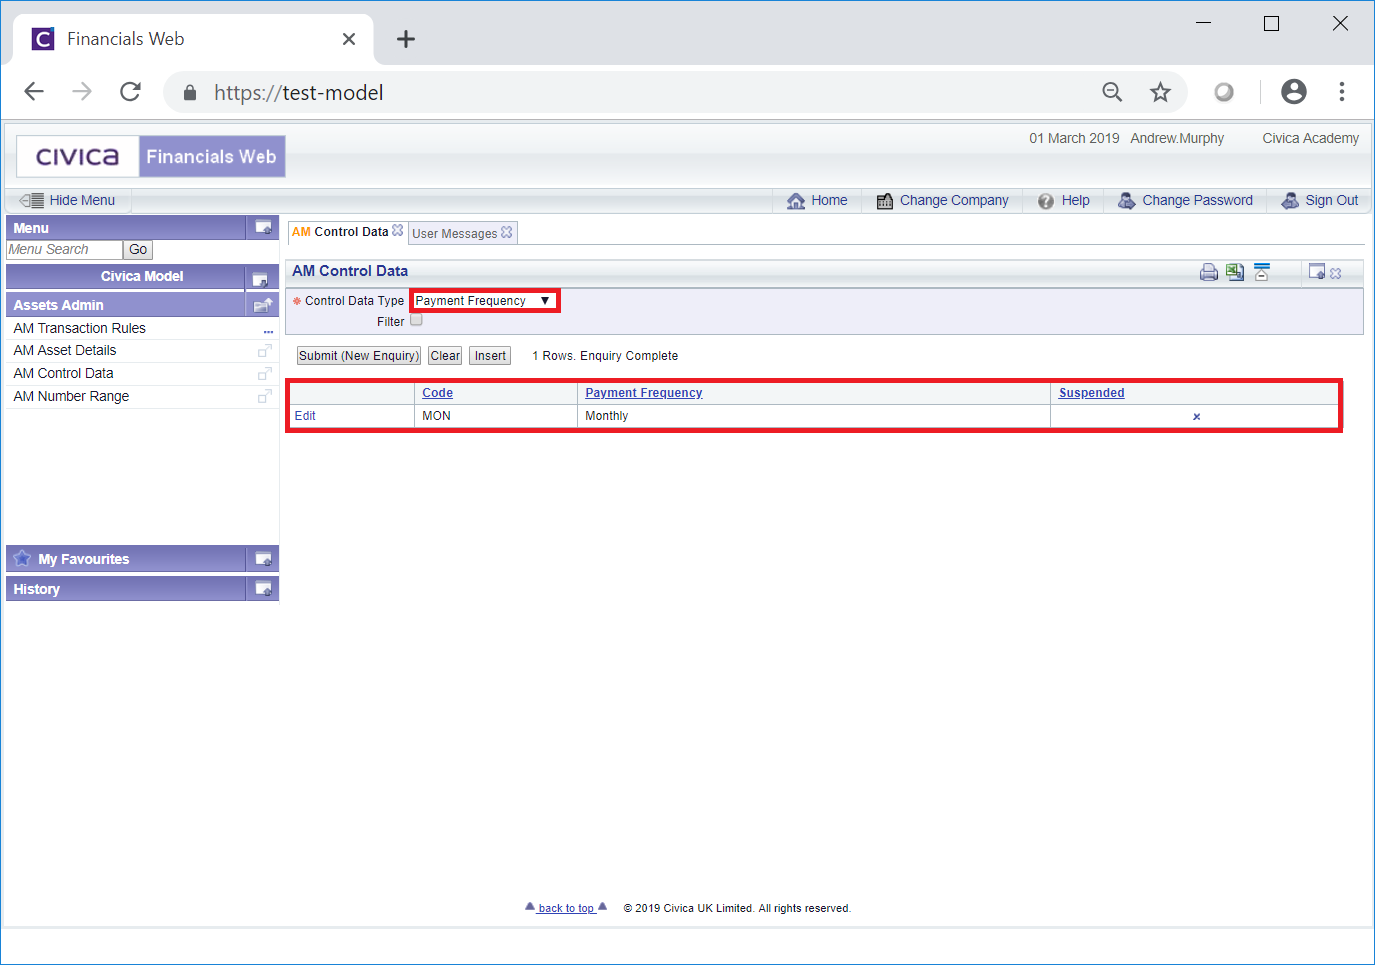
Task: Open AM Asset Details in new window icon
Action: tap(265, 351)
